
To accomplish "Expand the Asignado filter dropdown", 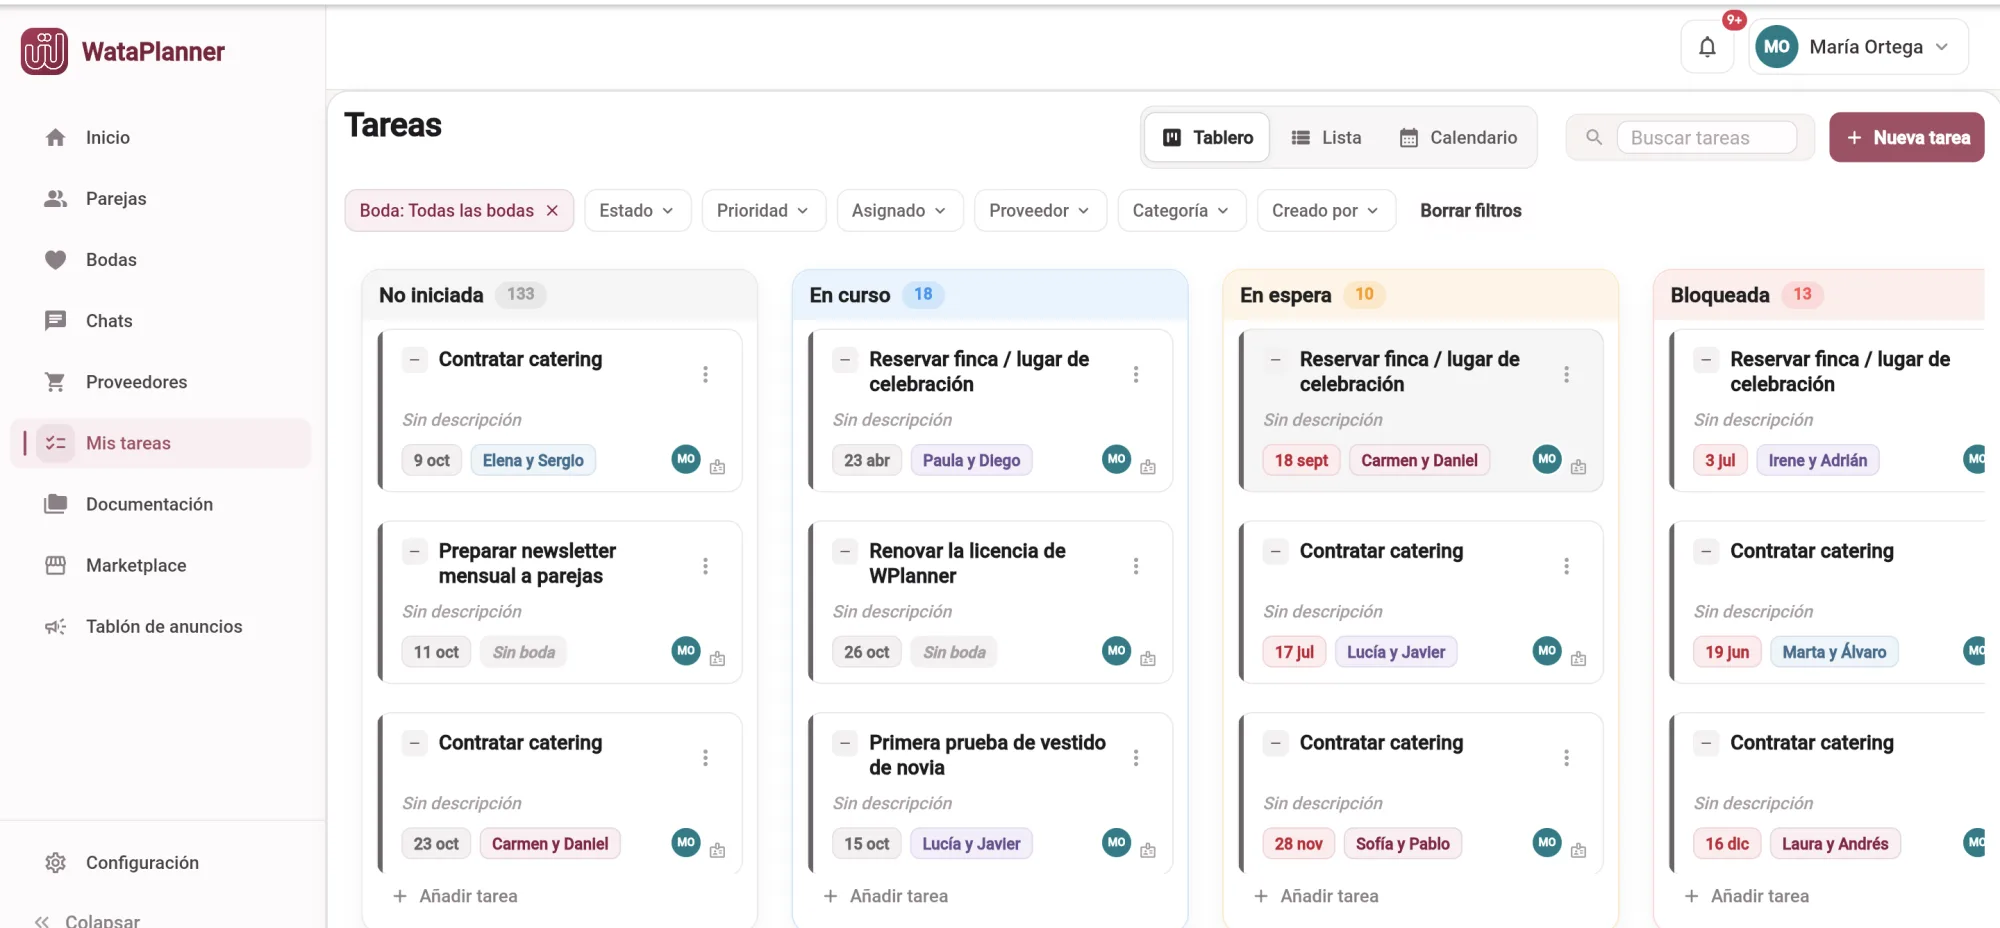I will (x=899, y=210).
